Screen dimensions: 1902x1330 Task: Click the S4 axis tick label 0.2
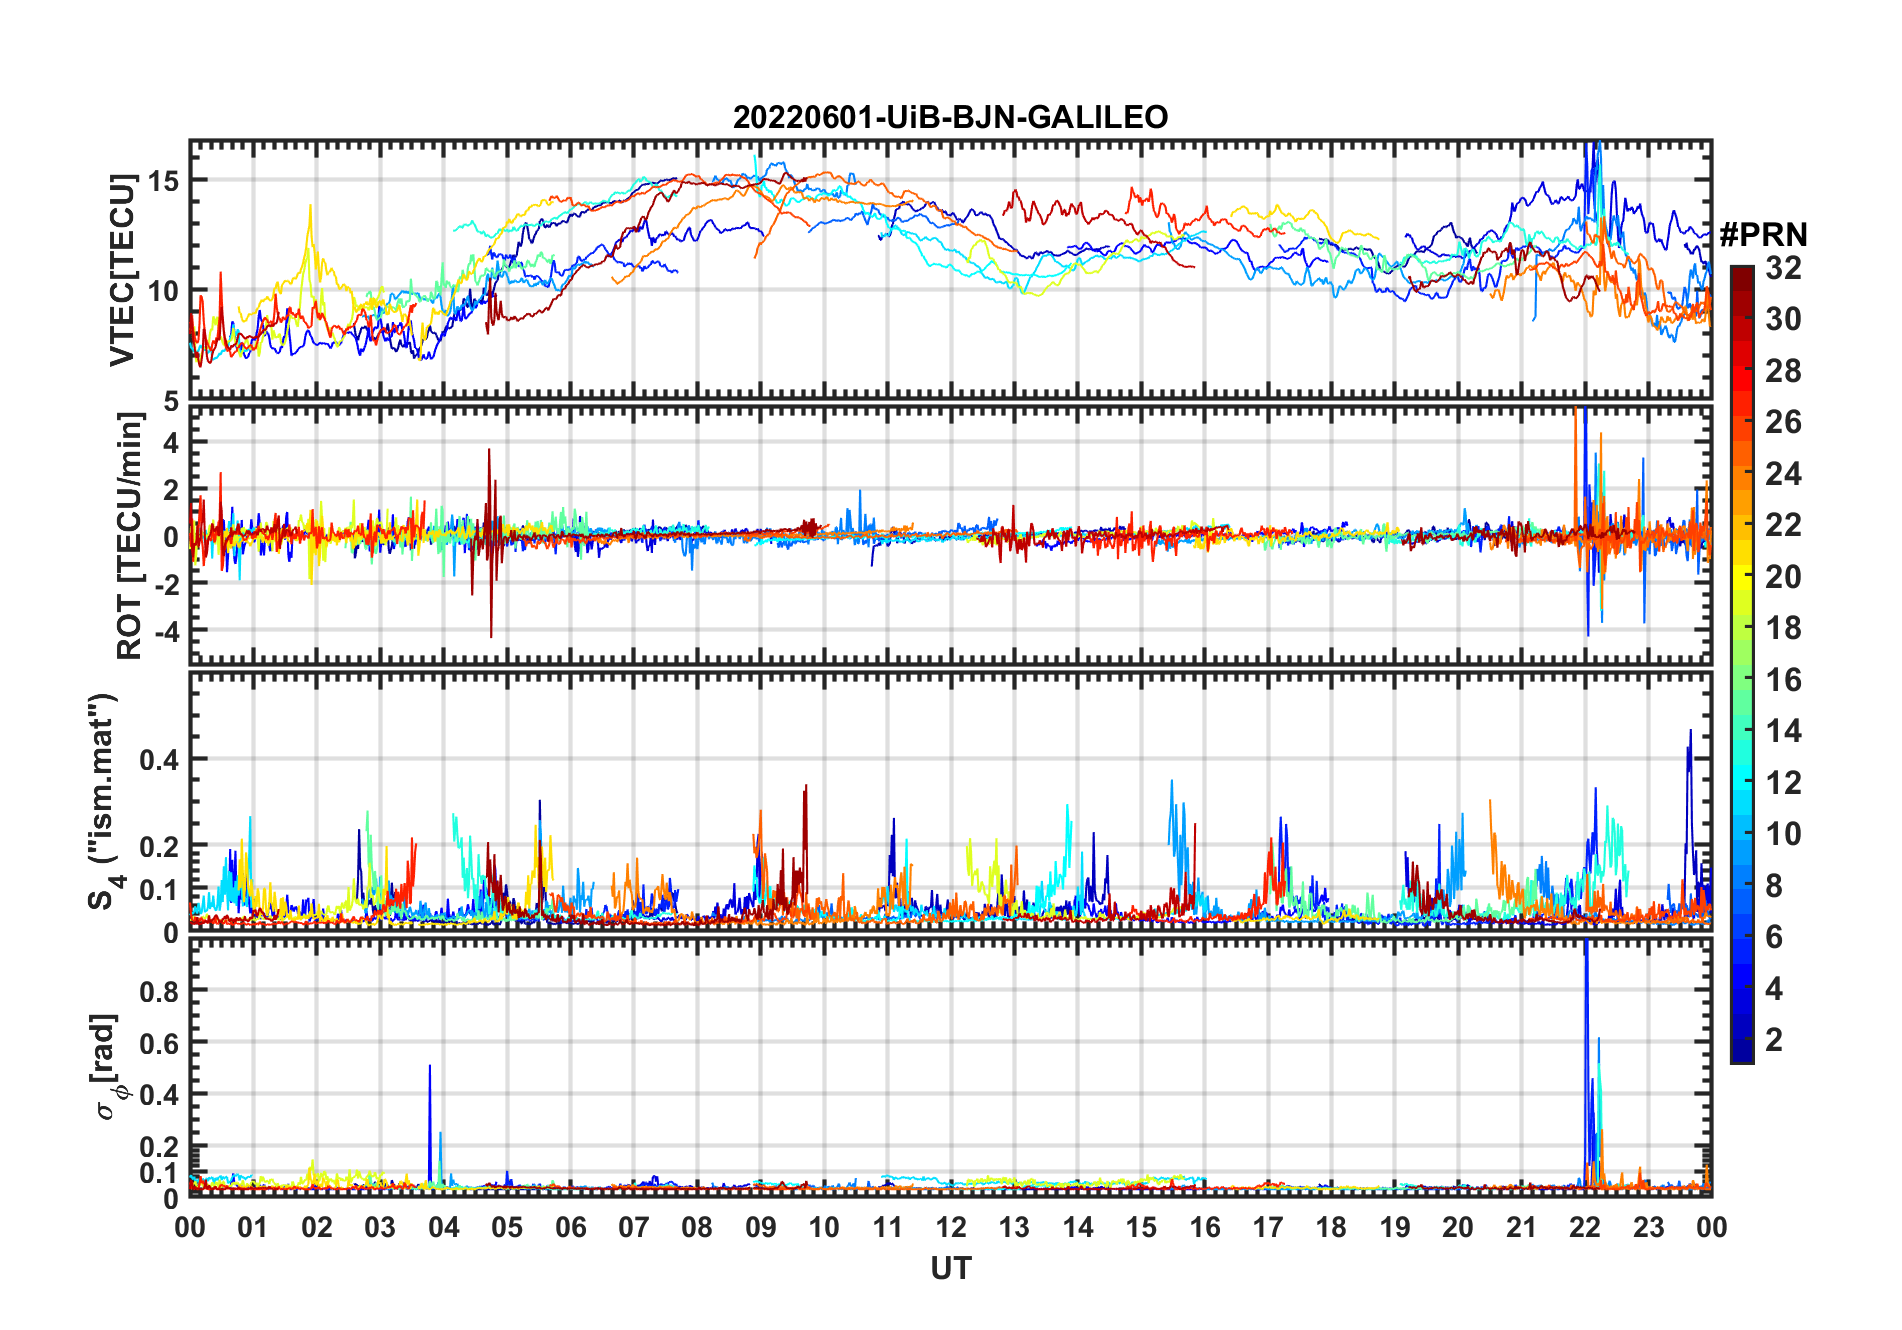159,847
